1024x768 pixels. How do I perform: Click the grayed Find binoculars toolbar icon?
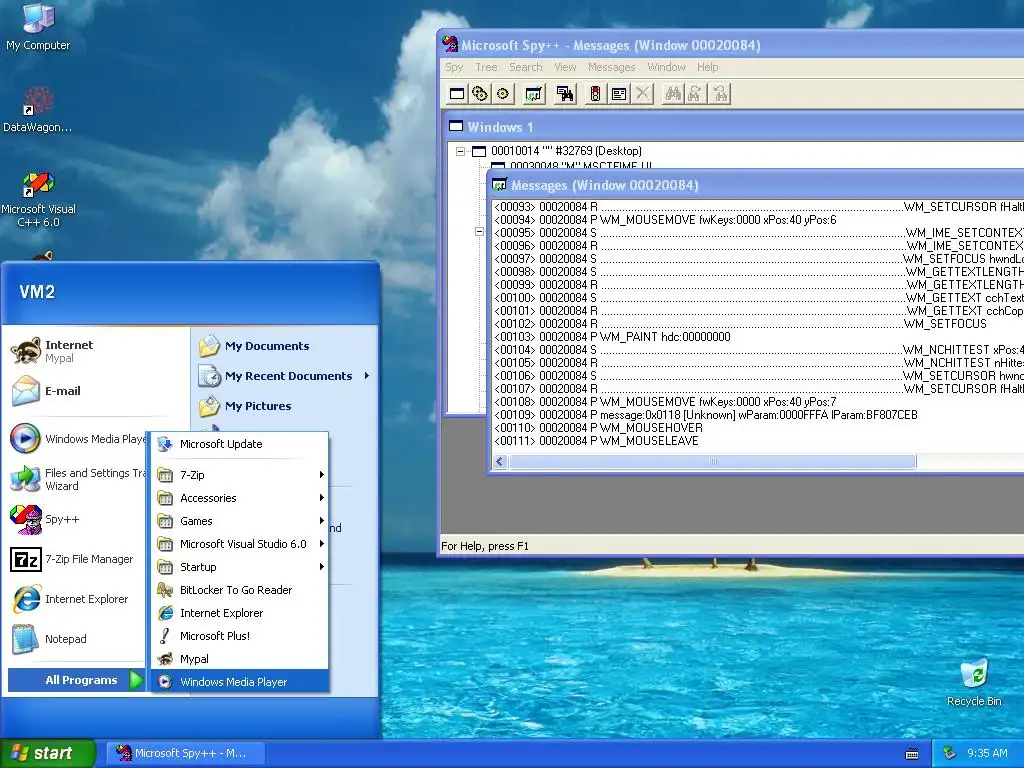673,93
